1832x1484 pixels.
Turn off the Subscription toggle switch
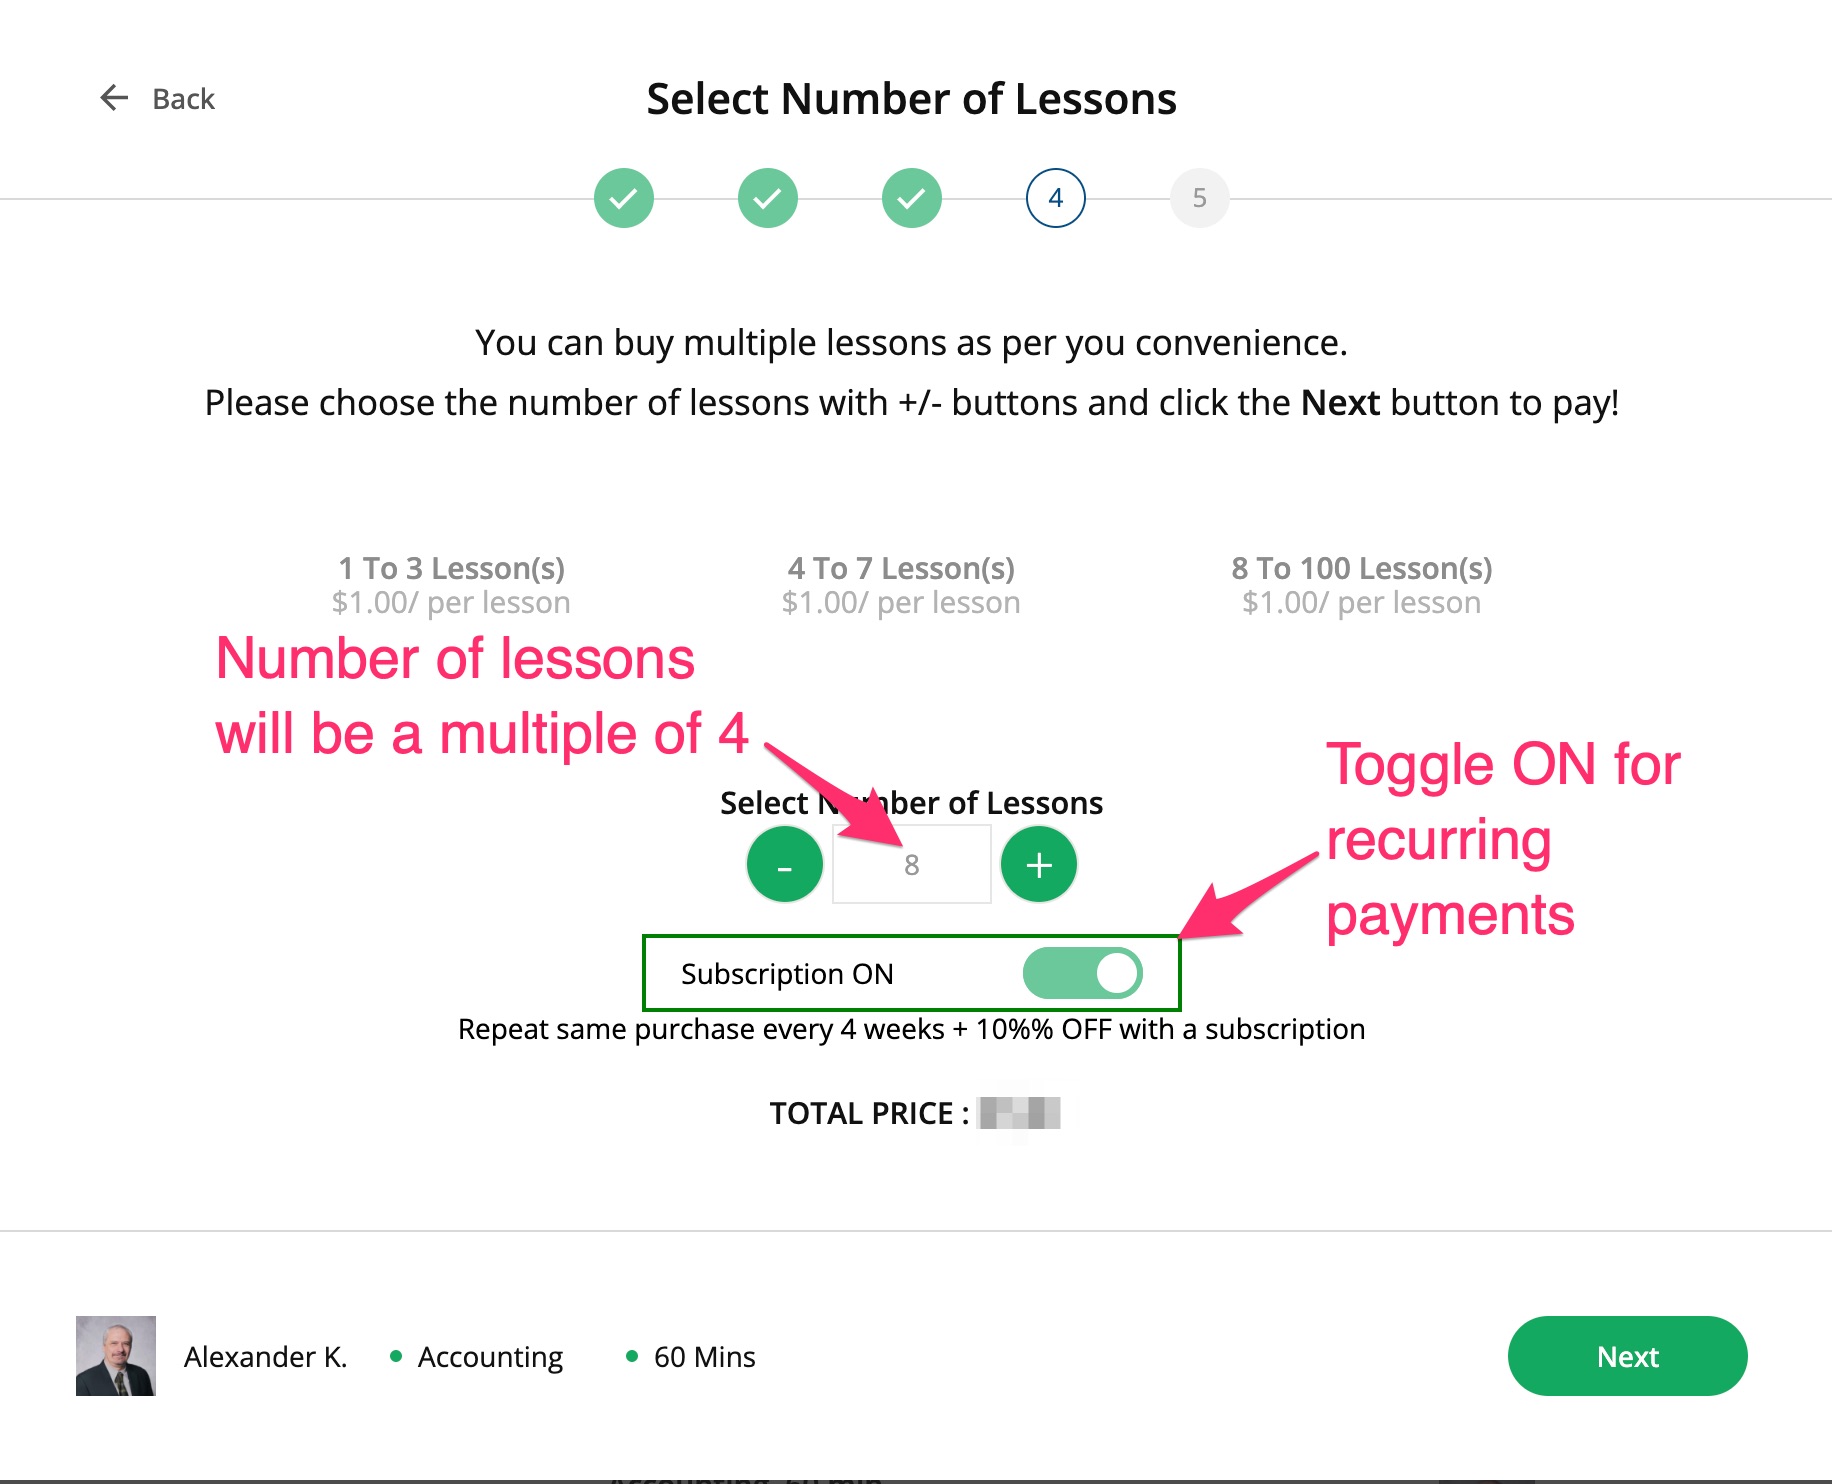point(1082,973)
